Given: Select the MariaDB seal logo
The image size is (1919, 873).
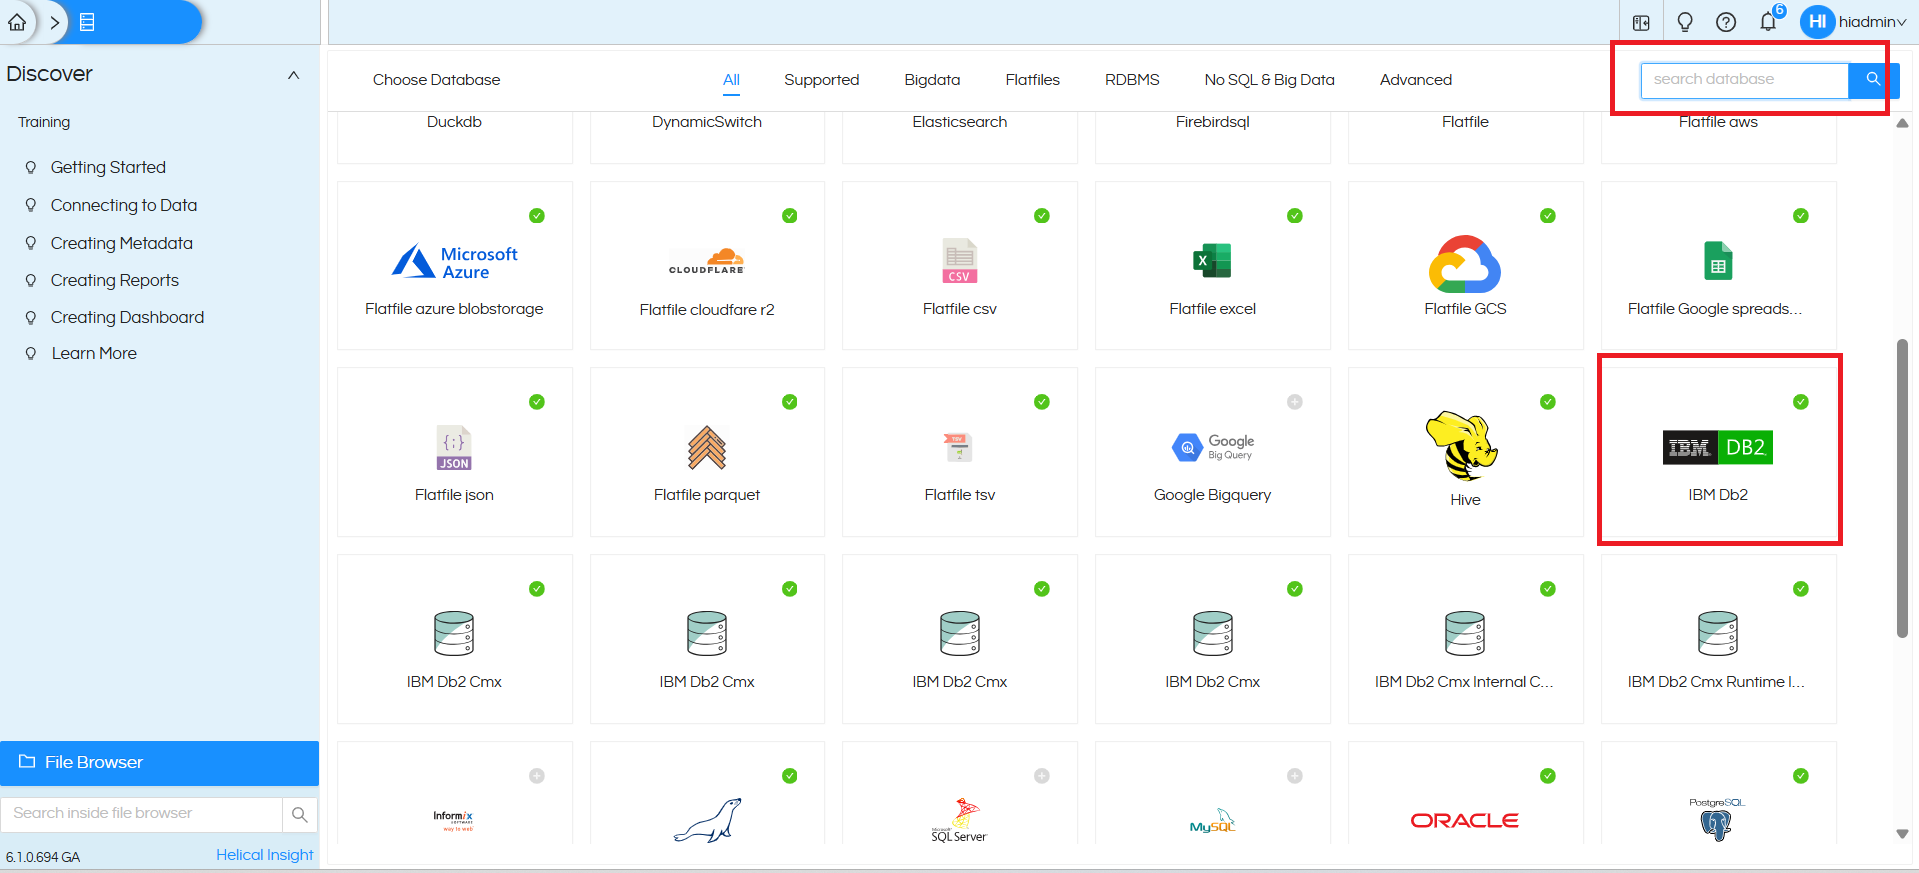Looking at the screenshot, I should pos(707,821).
